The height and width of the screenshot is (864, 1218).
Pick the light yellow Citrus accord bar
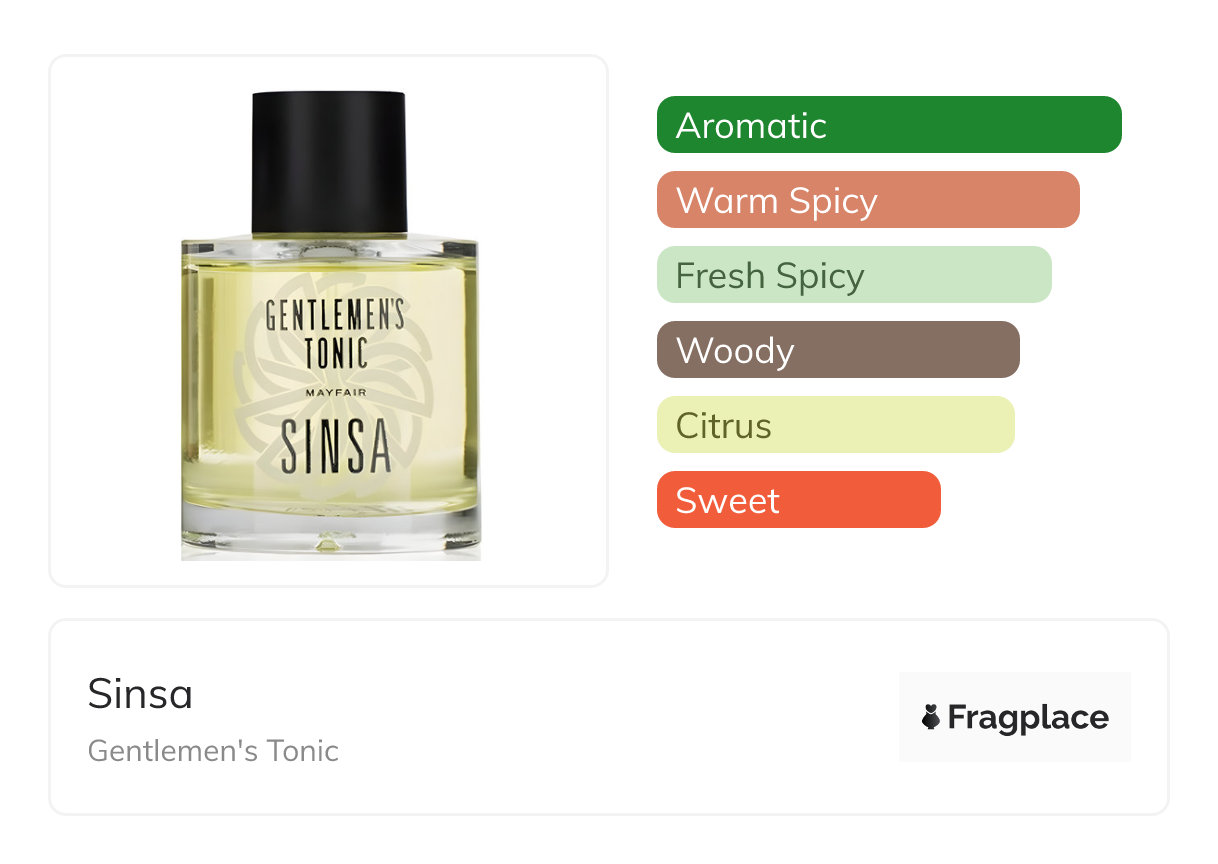click(x=836, y=425)
